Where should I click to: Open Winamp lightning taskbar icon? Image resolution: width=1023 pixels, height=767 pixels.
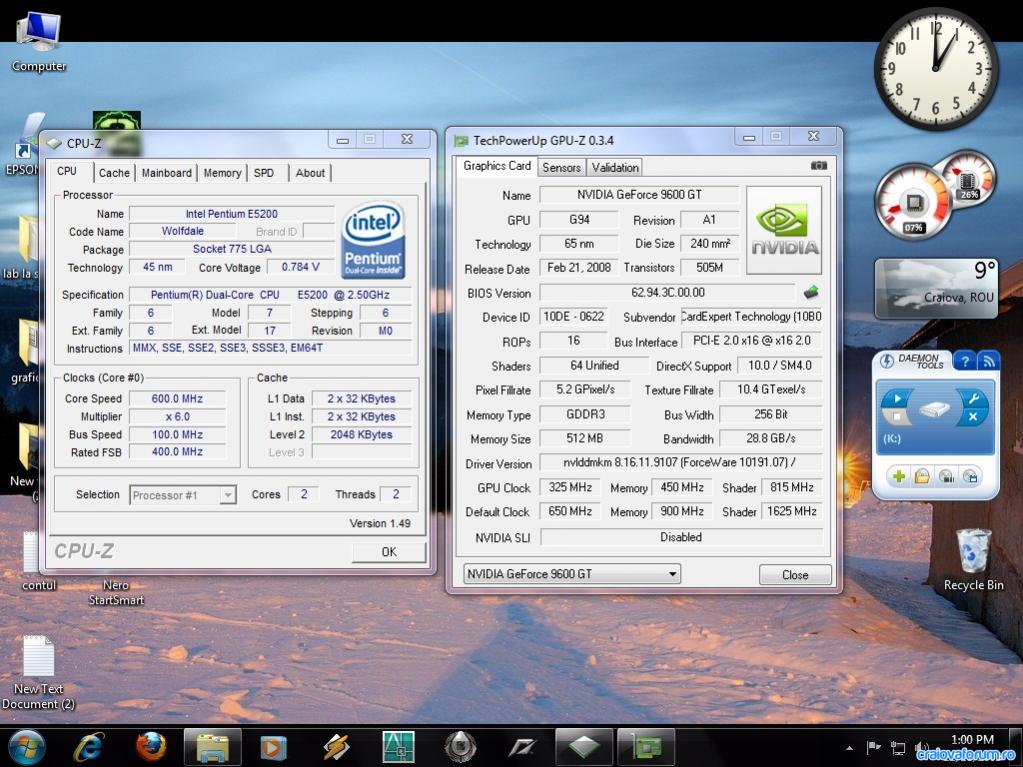pyautogui.click(x=336, y=747)
